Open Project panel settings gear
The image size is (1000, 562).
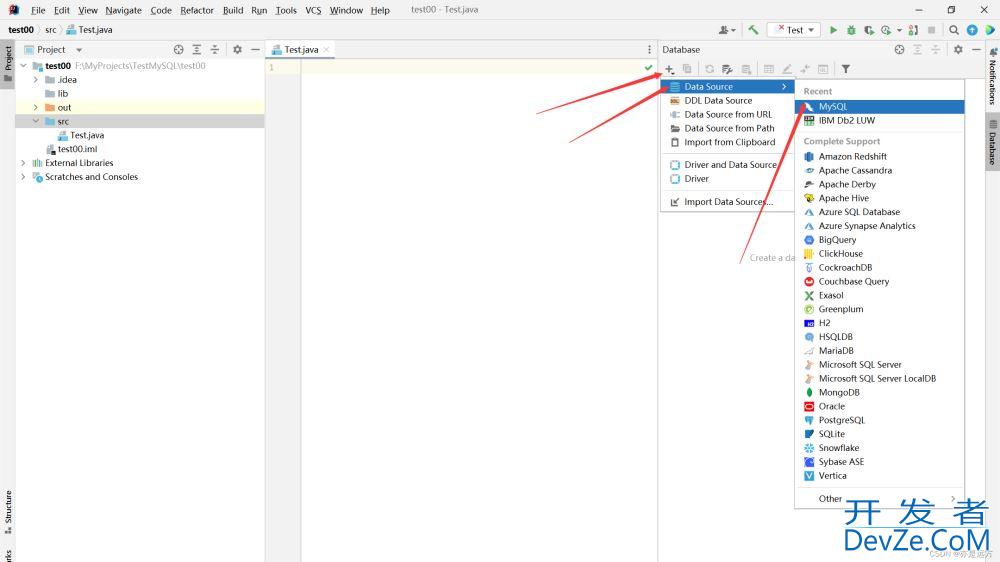coord(237,49)
